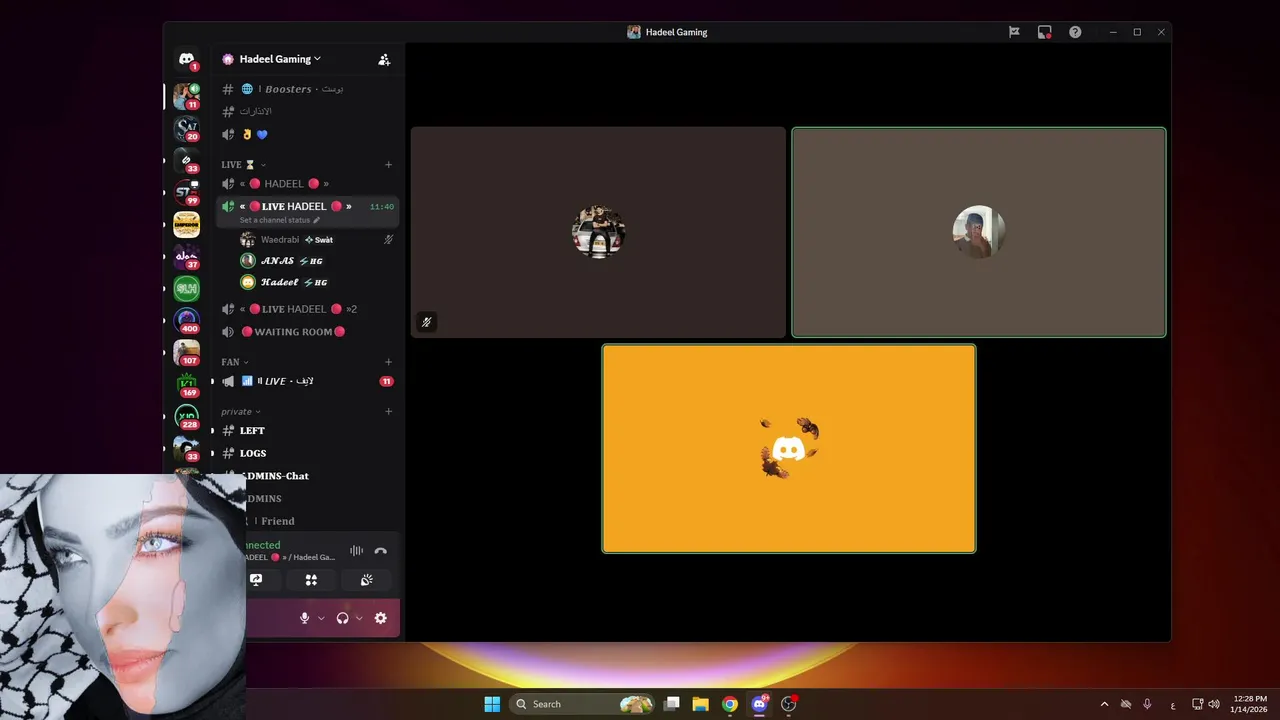Open the Windows Start menu

492,704
